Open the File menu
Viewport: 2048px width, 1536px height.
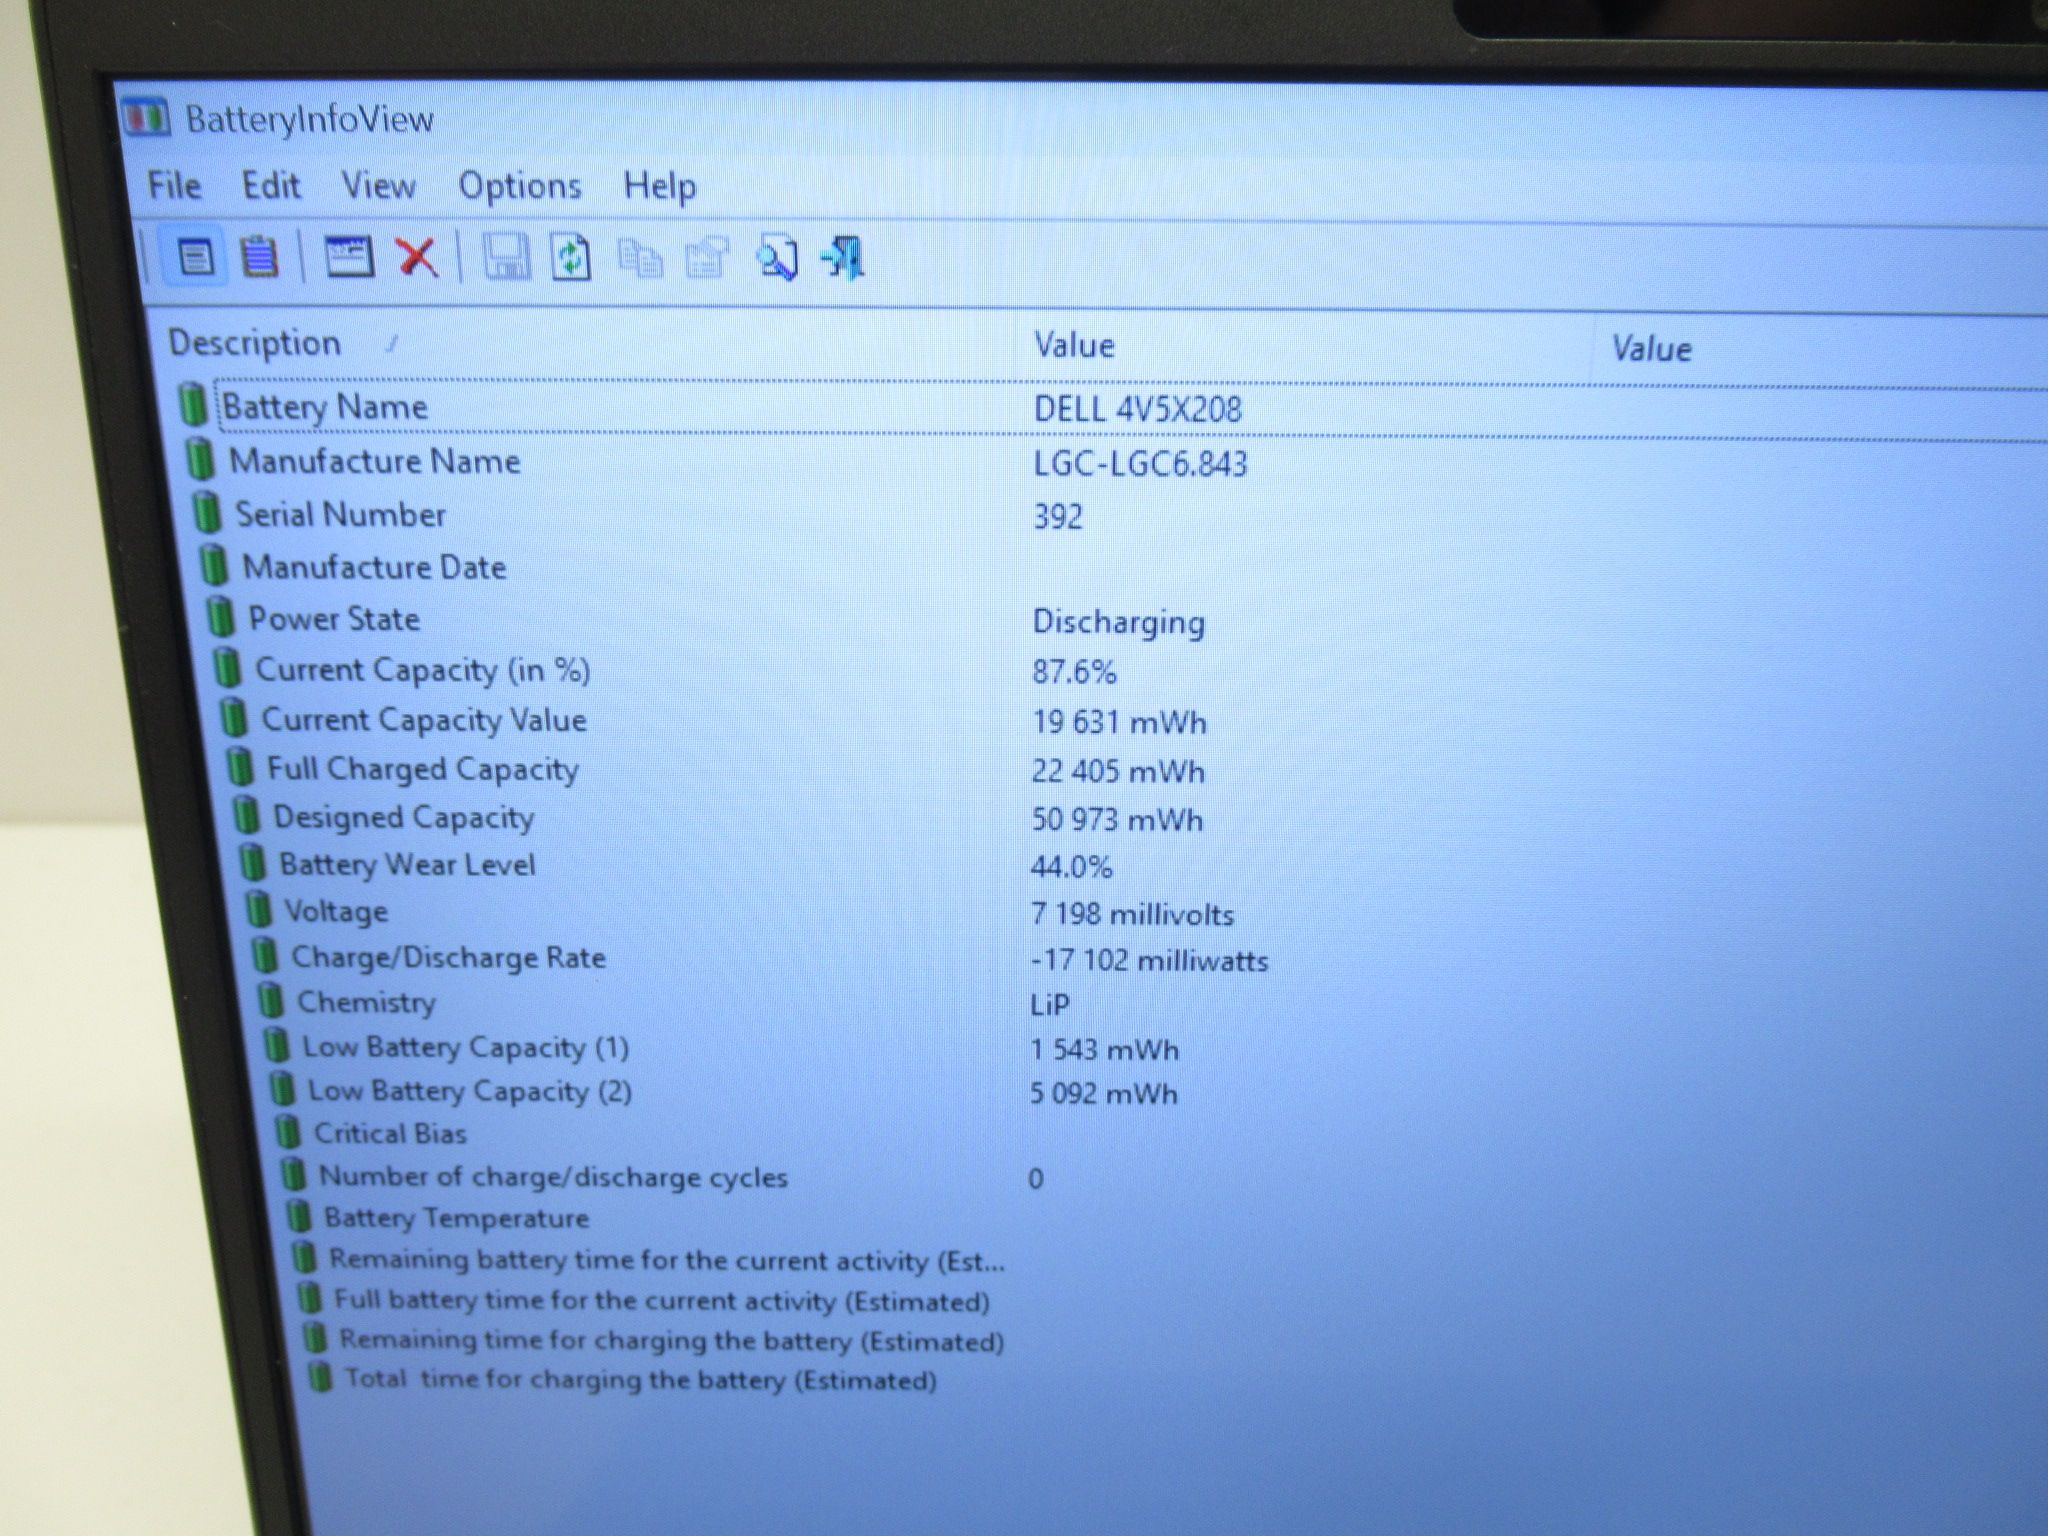click(x=174, y=185)
